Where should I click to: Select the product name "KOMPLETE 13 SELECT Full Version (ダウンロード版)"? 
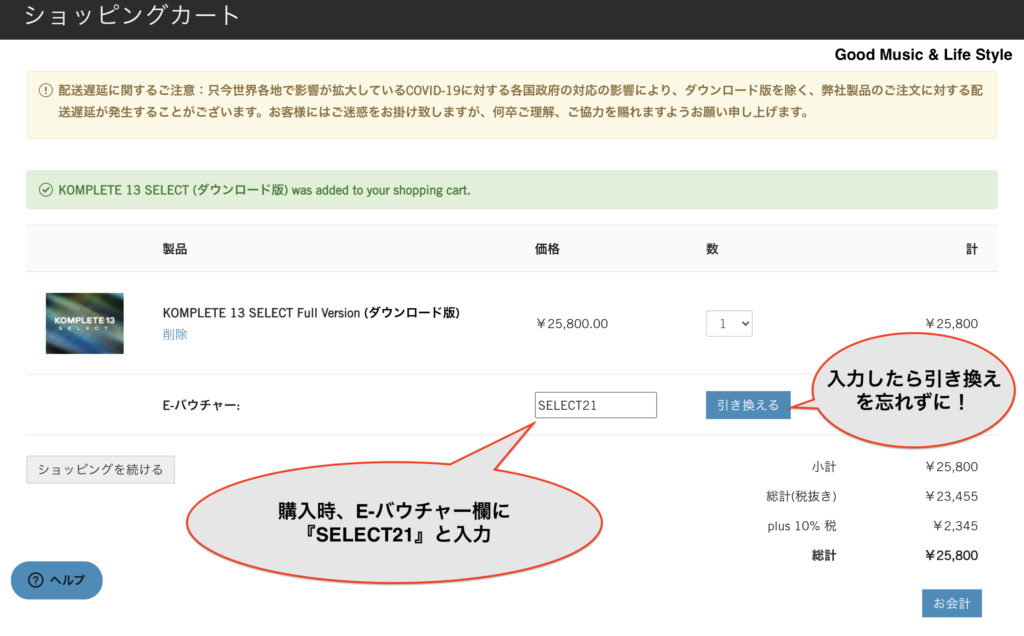311,313
